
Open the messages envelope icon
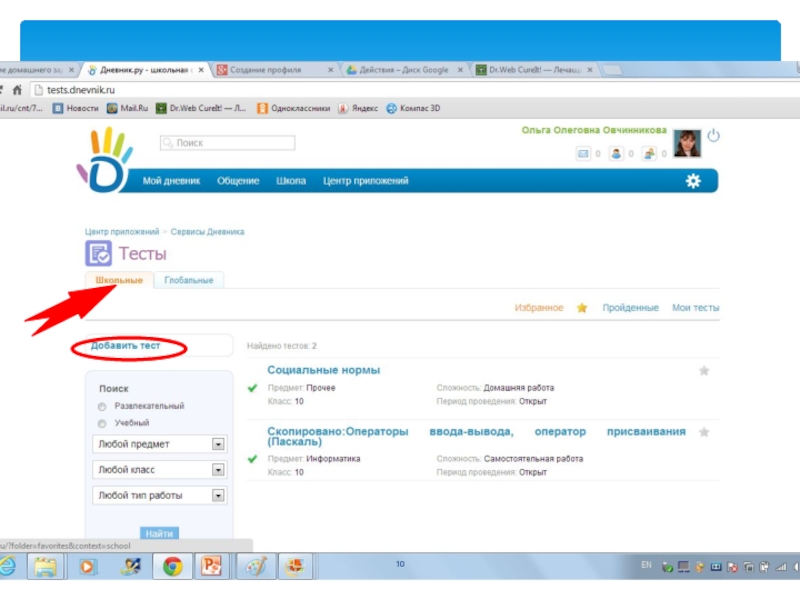click(583, 153)
